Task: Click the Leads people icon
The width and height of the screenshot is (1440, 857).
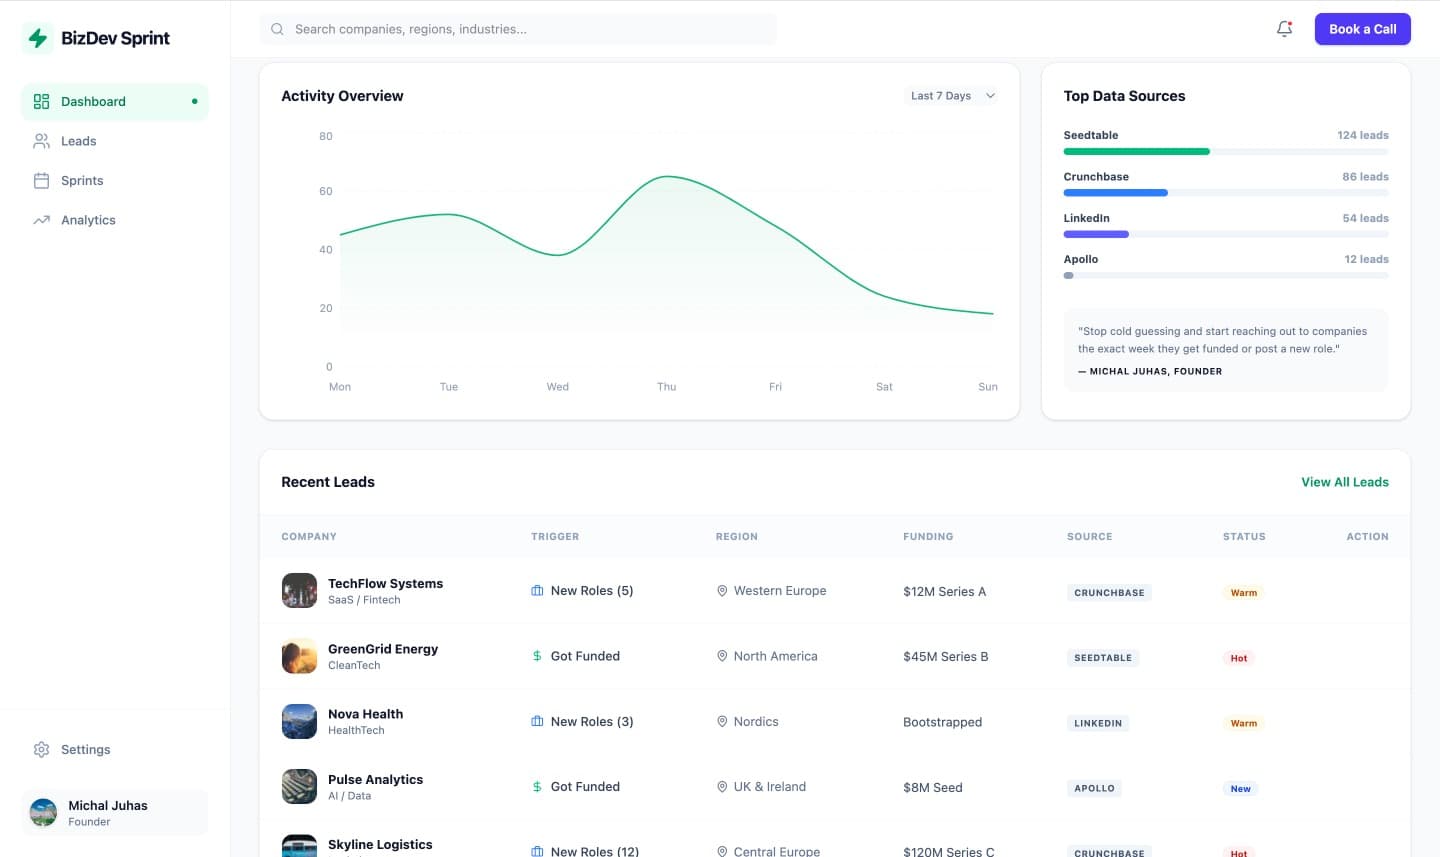Action: (x=41, y=140)
